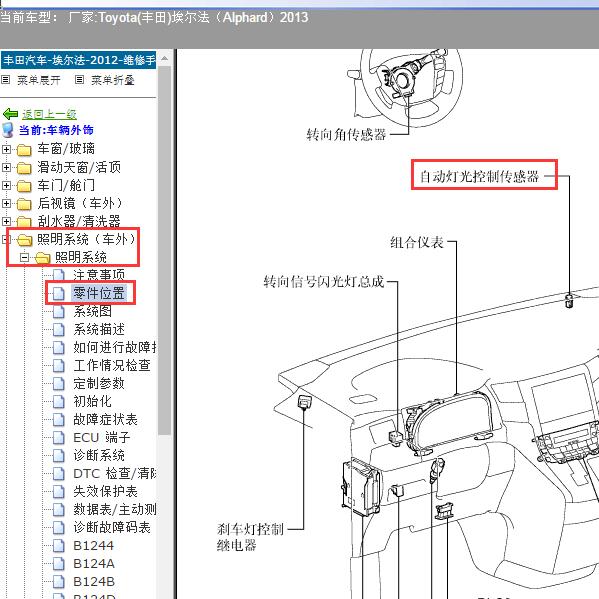Expand the 滑动天窗/活顶 folder
599x599 pixels.
(x=6, y=167)
